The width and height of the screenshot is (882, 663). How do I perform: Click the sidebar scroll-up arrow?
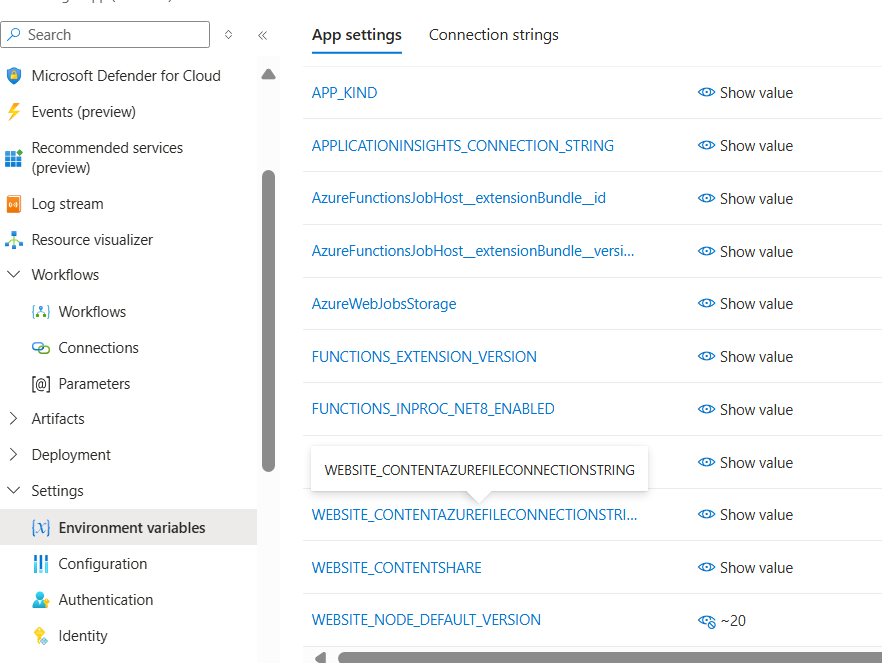[x=268, y=74]
